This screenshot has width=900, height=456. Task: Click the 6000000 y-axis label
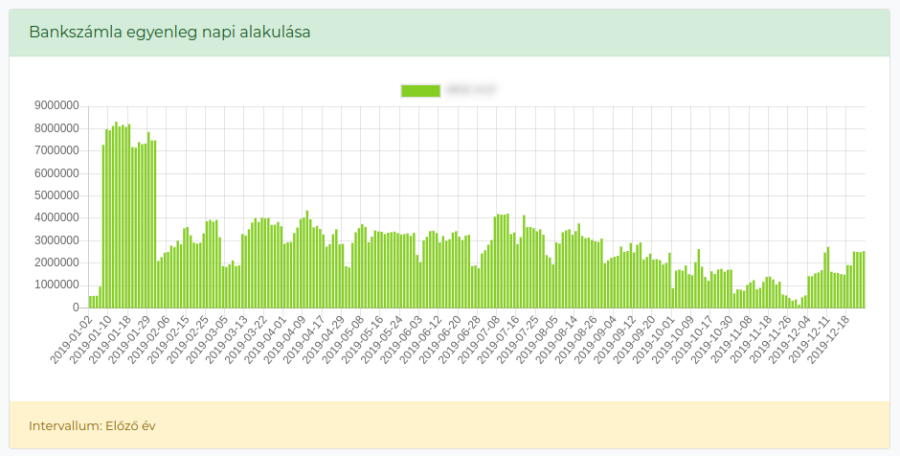coord(56,173)
